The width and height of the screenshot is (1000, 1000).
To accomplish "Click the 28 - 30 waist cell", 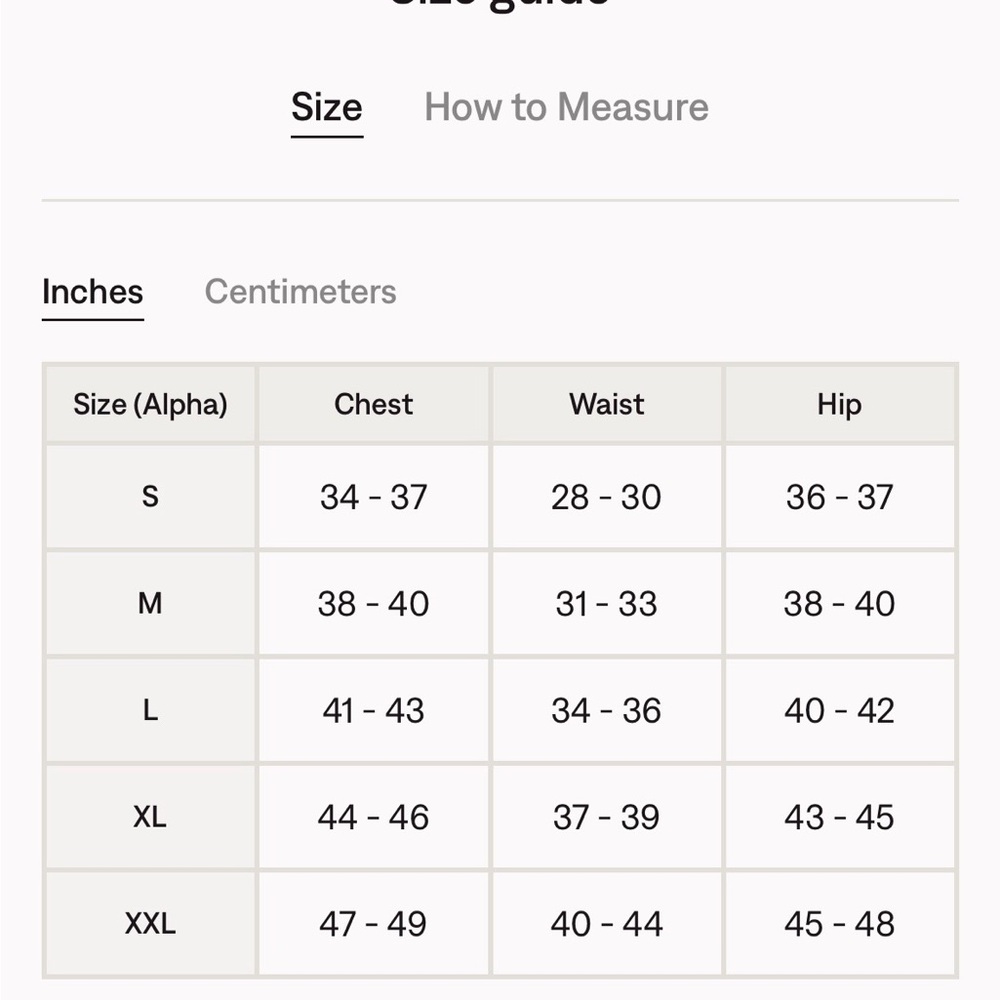I will tap(607, 497).
